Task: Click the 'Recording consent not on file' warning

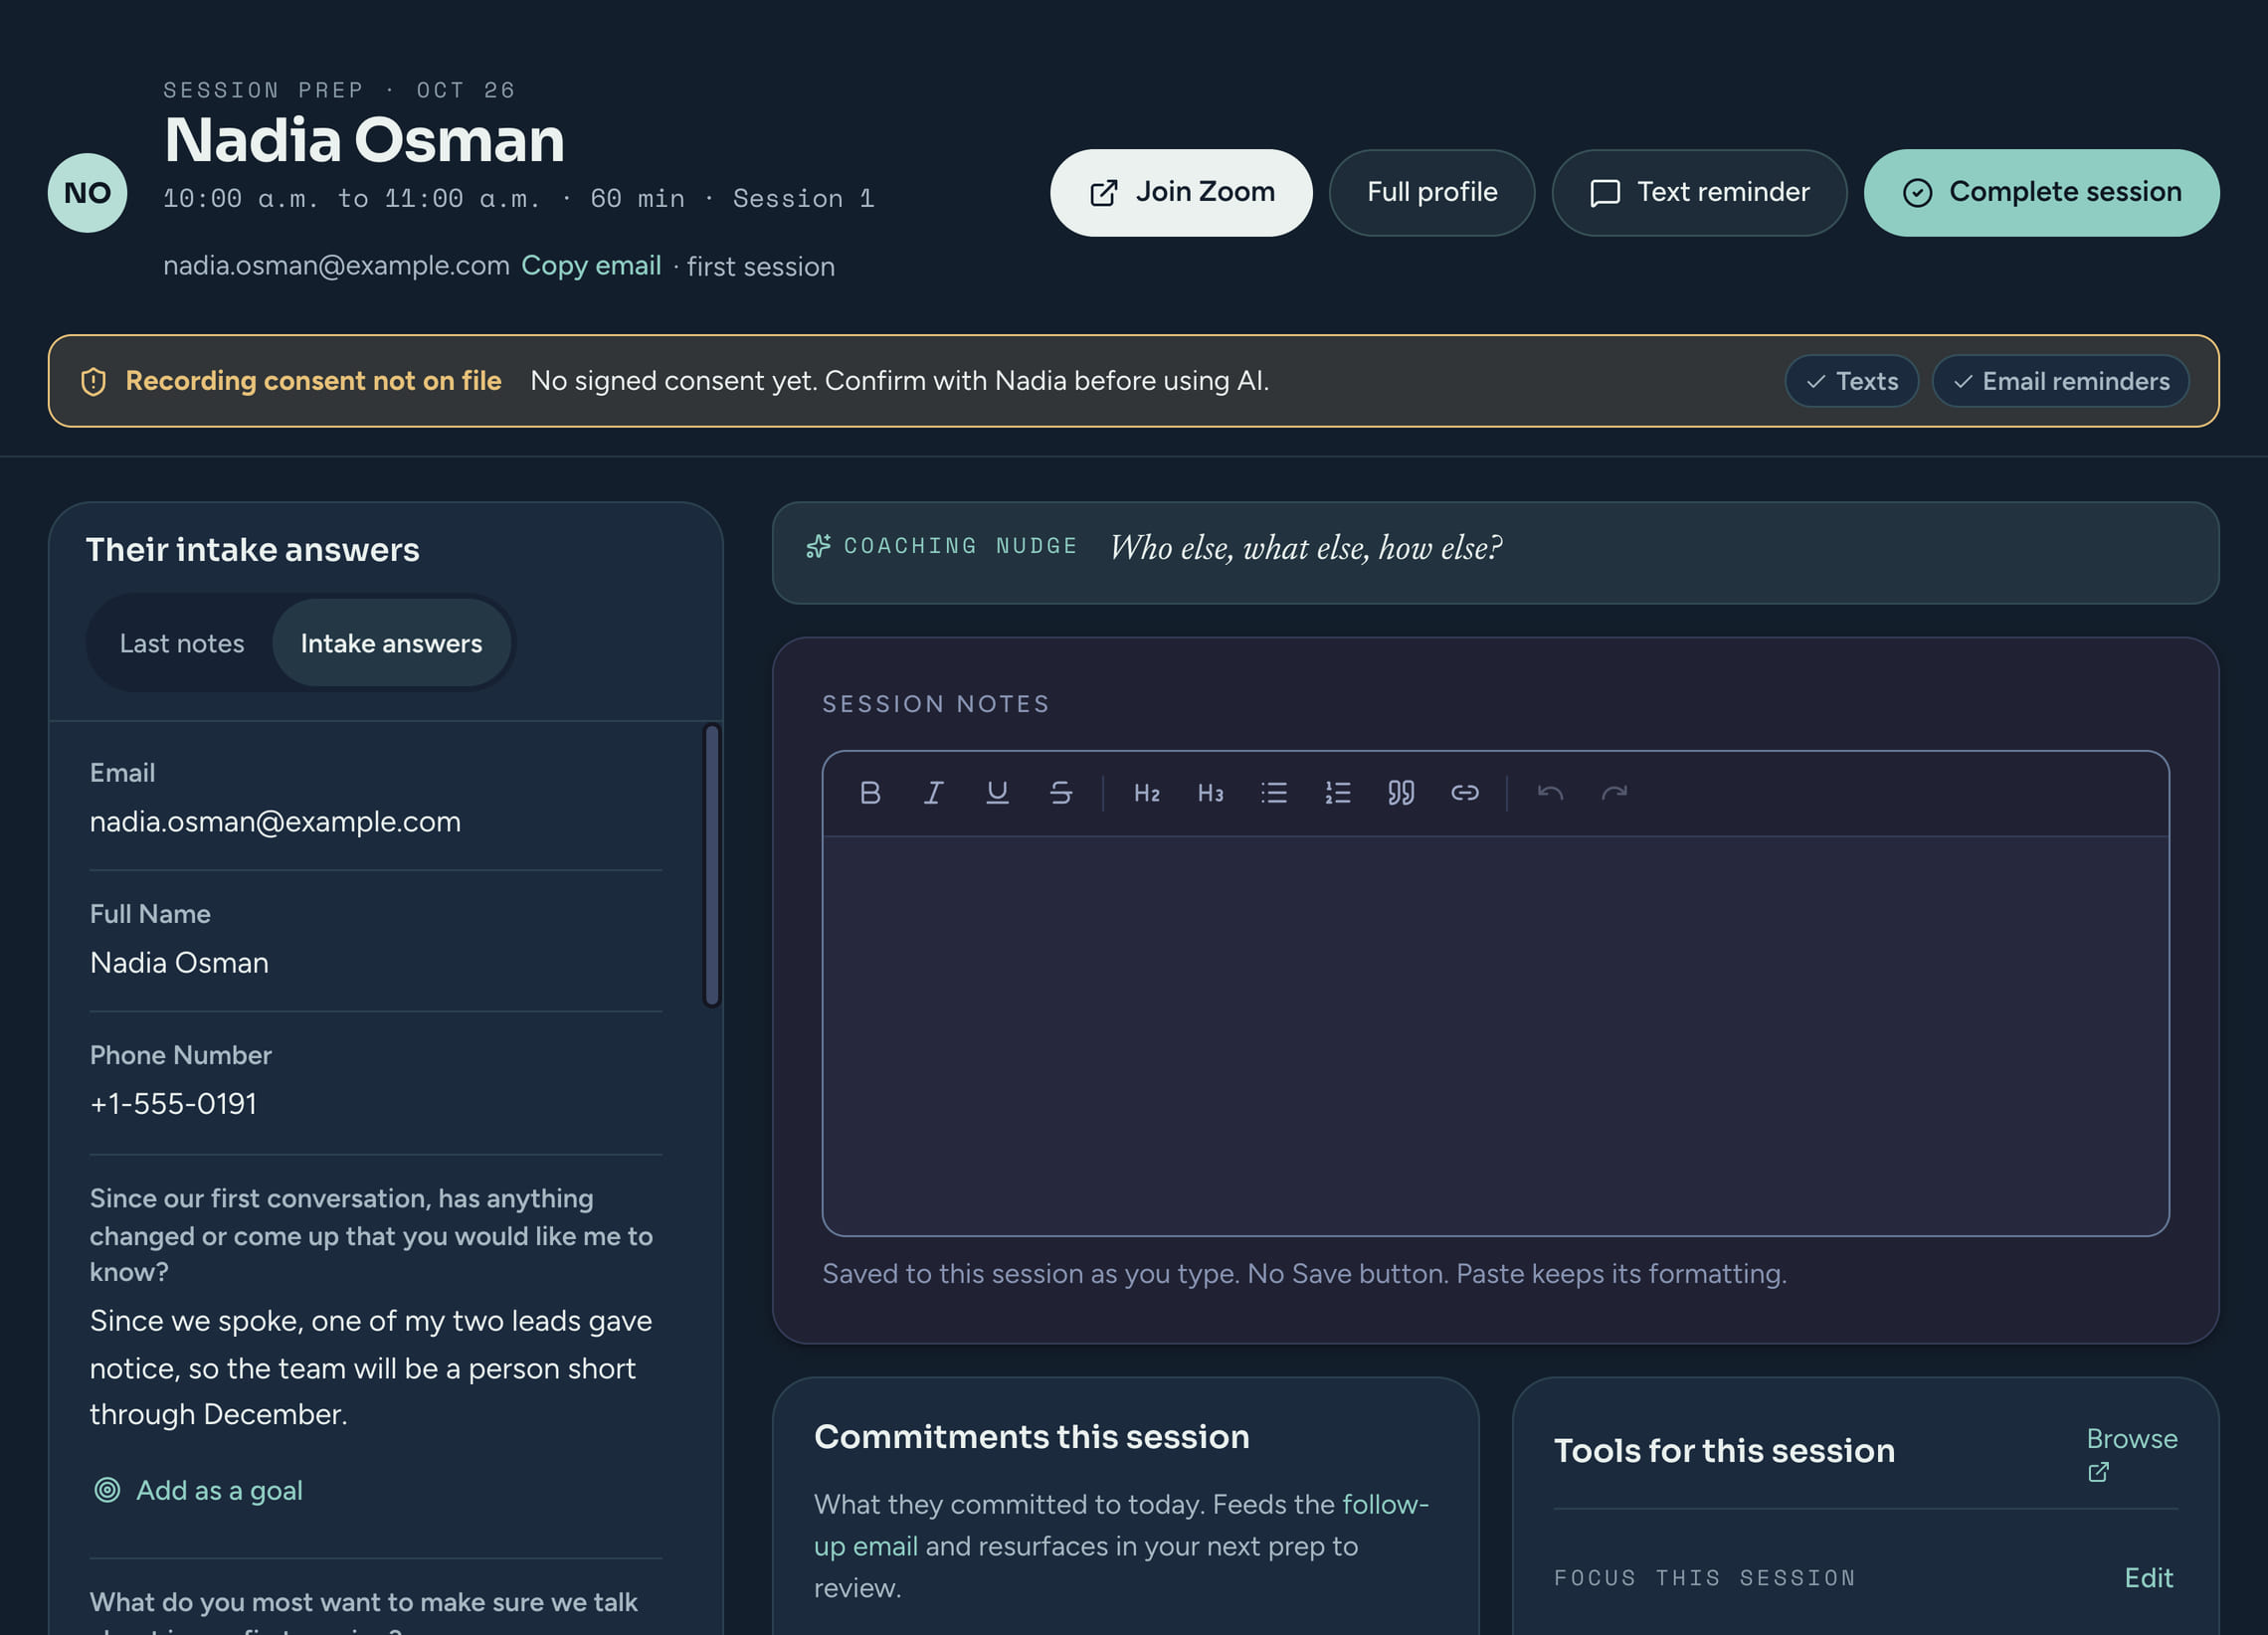Action: coord(313,381)
